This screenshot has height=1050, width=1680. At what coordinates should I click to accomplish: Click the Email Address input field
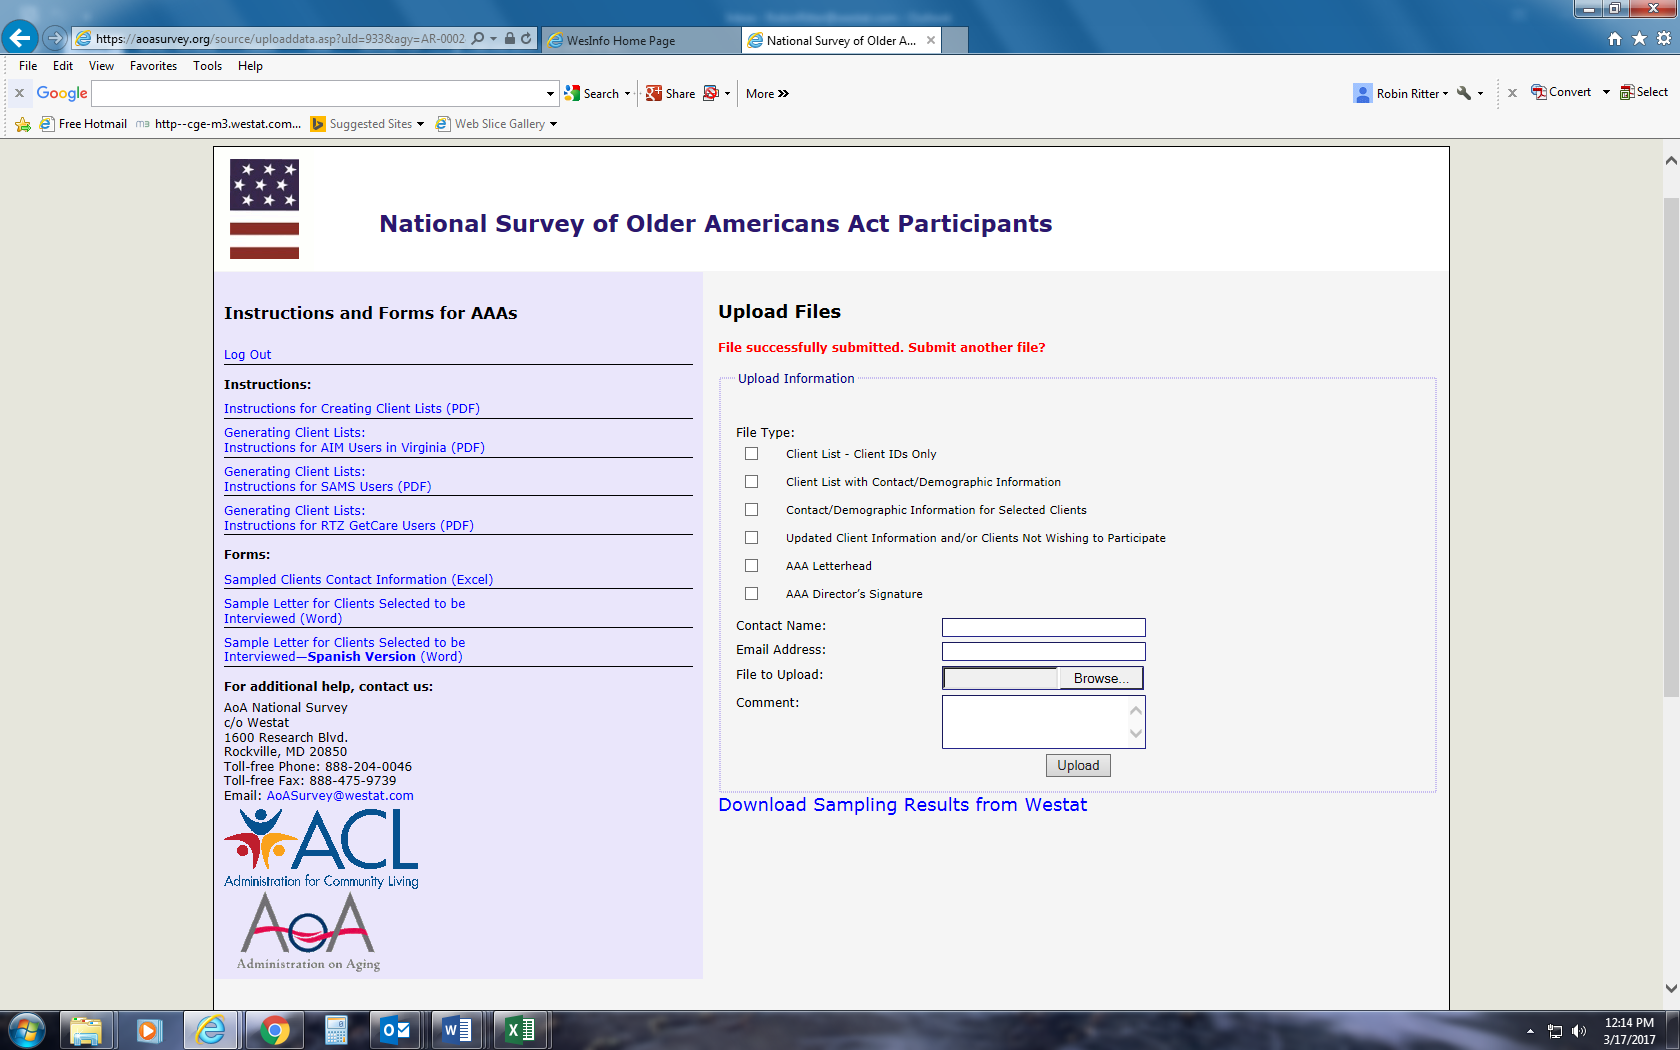point(1043,651)
